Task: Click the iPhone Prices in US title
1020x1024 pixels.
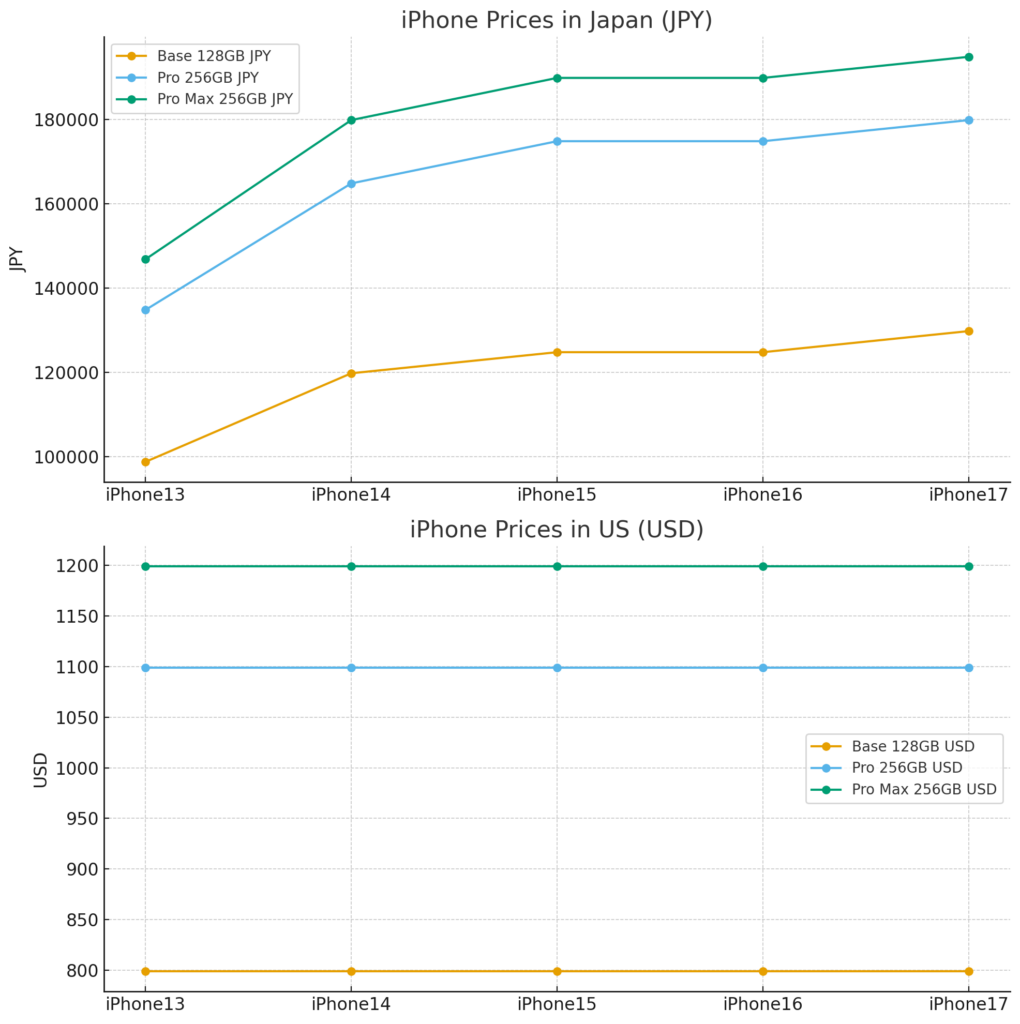Action: click(556, 530)
